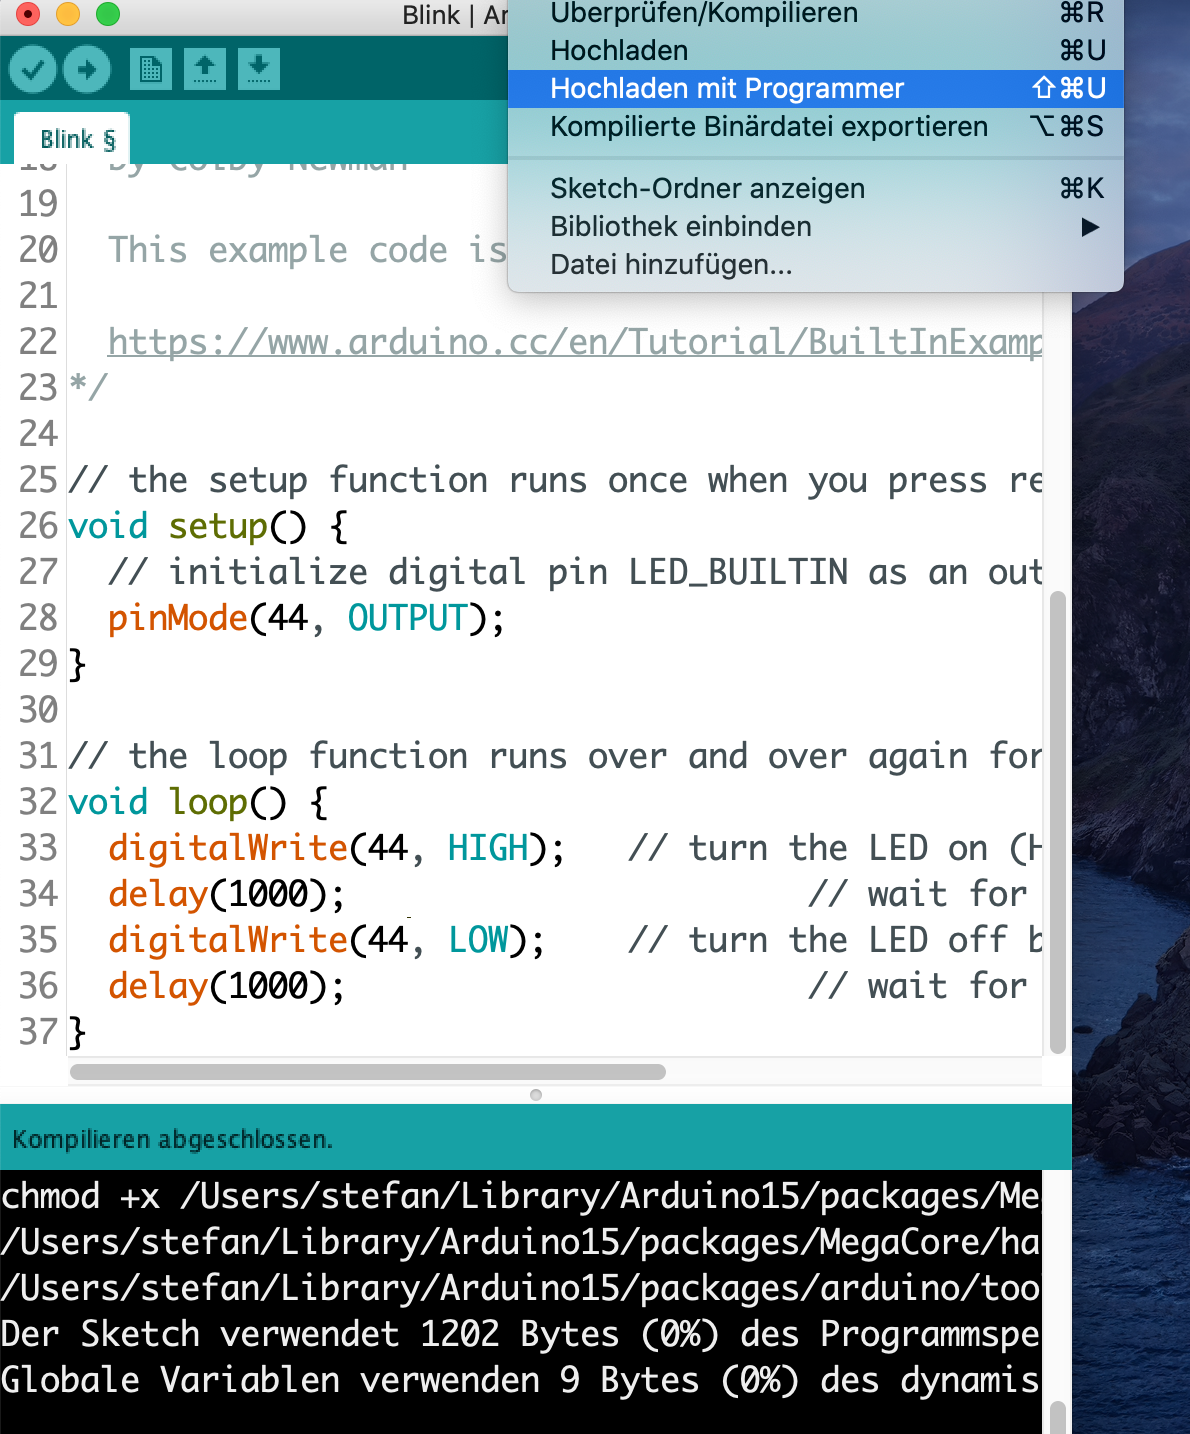
Task: Click the horizontal editor scrollbar
Action: coord(367,1072)
